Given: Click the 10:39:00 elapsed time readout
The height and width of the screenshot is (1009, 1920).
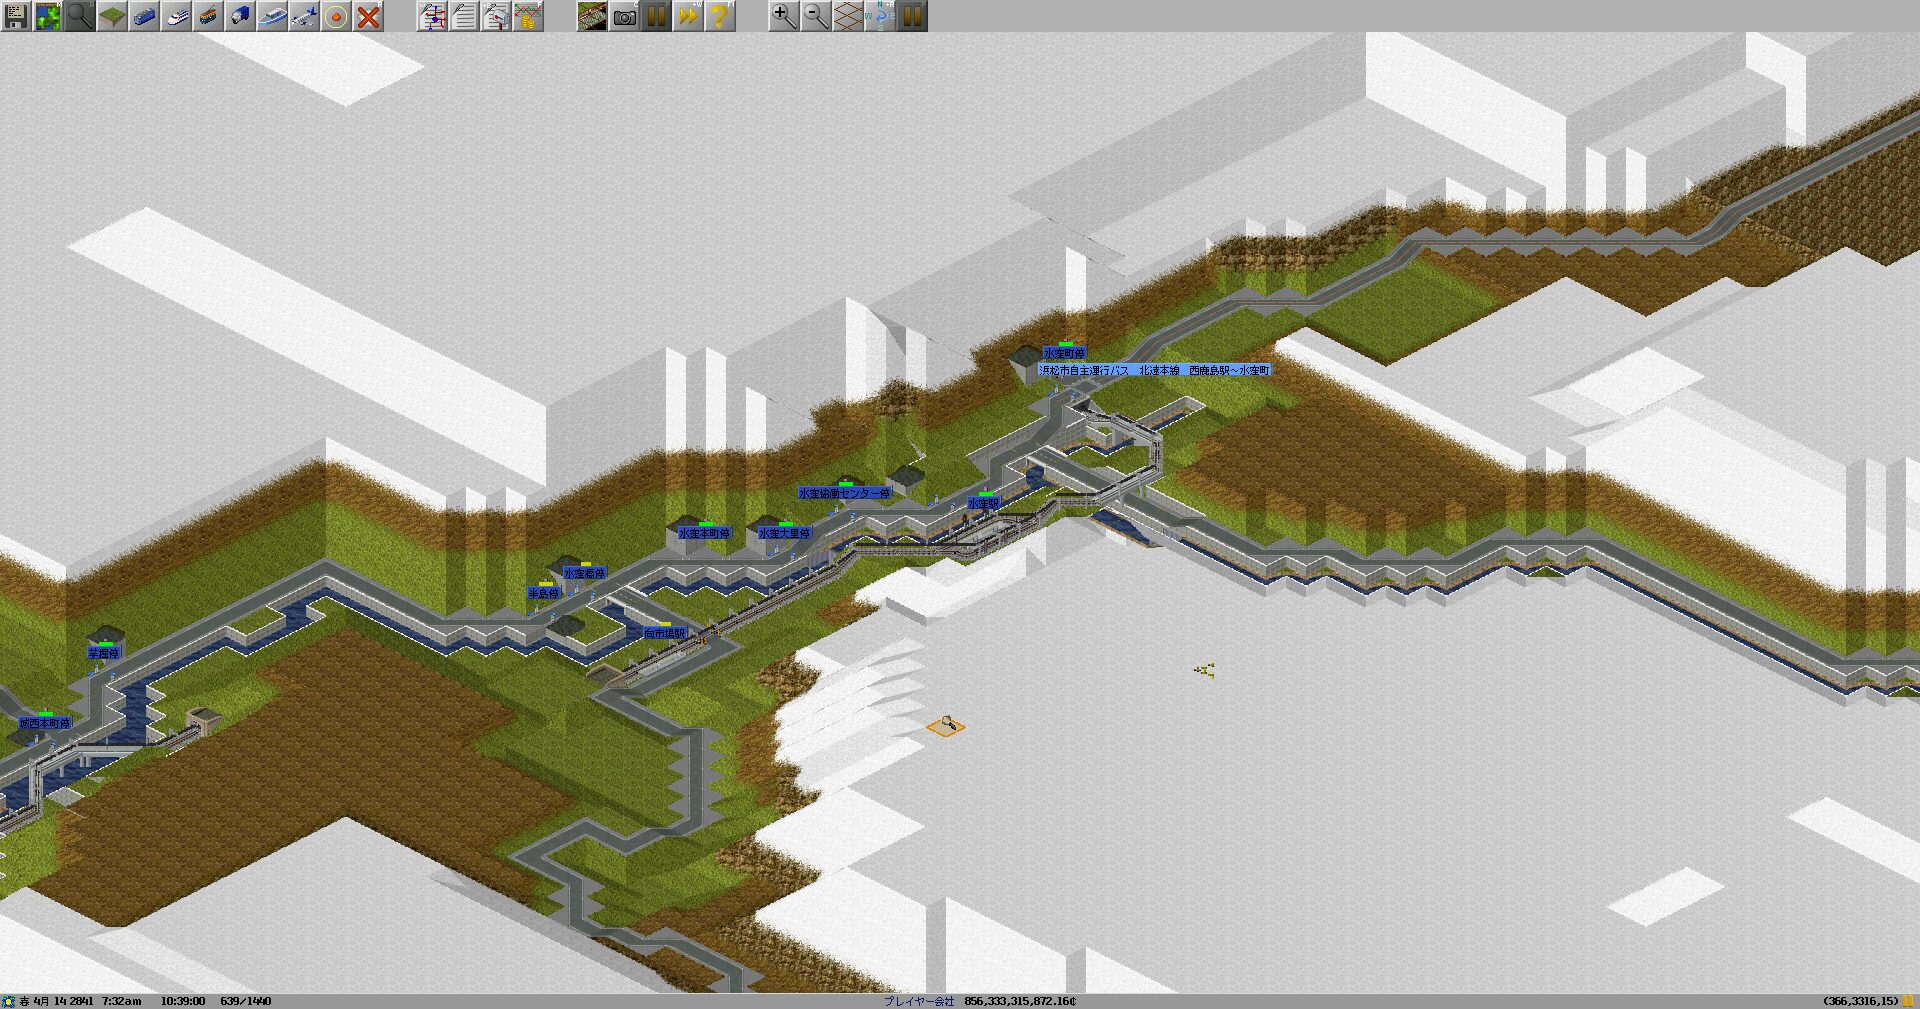Looking at the screenshot, I should click(x=183, y=1001).
